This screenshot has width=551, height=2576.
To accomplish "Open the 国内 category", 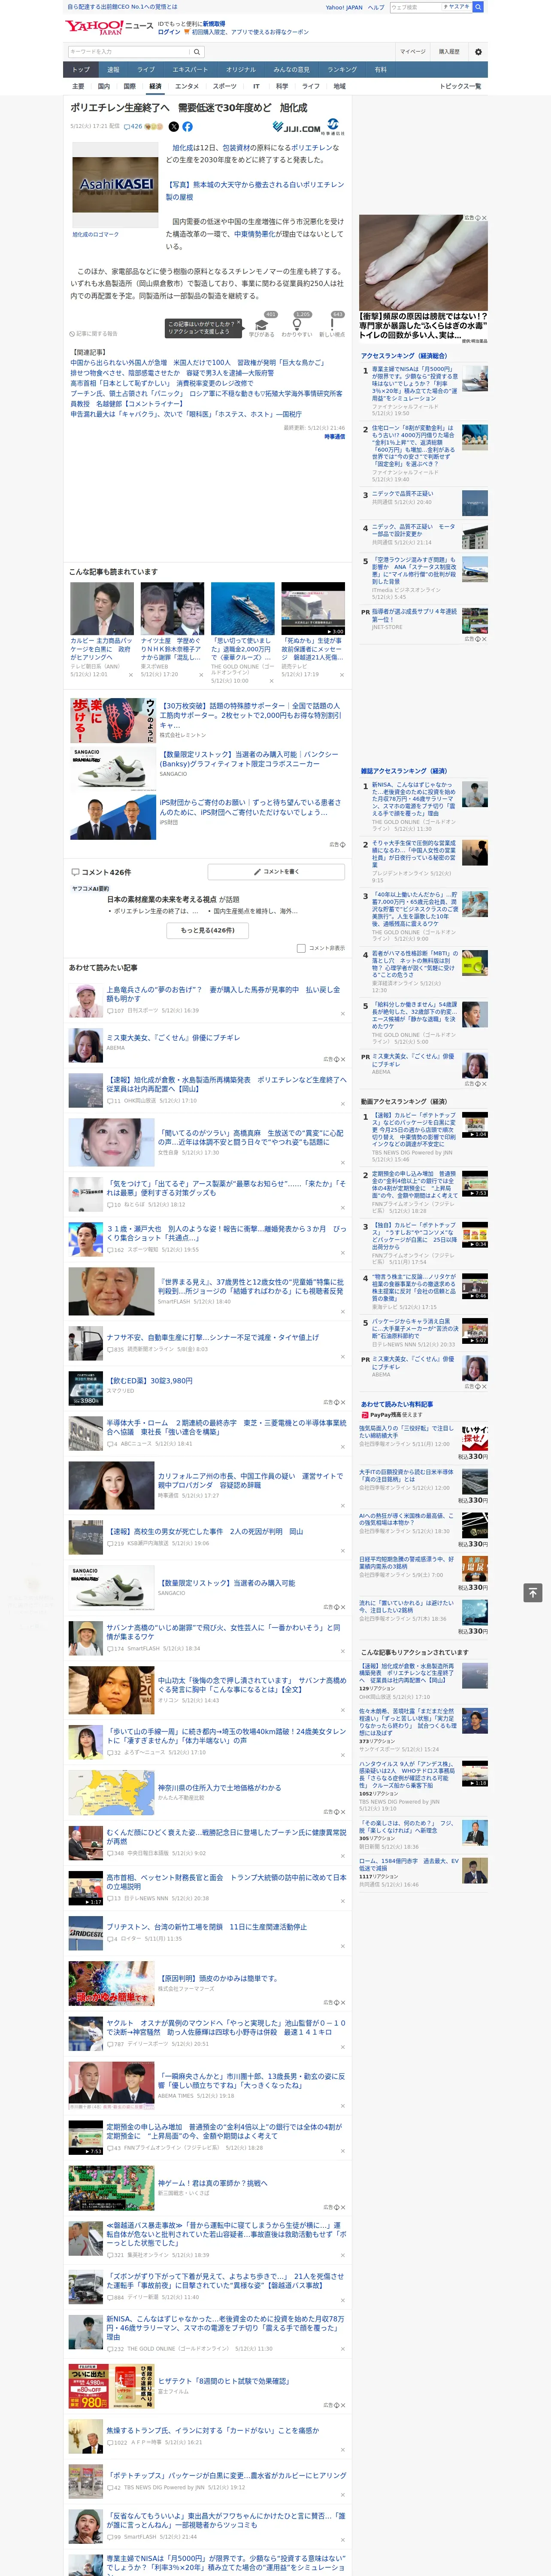I will pos(103,86).
